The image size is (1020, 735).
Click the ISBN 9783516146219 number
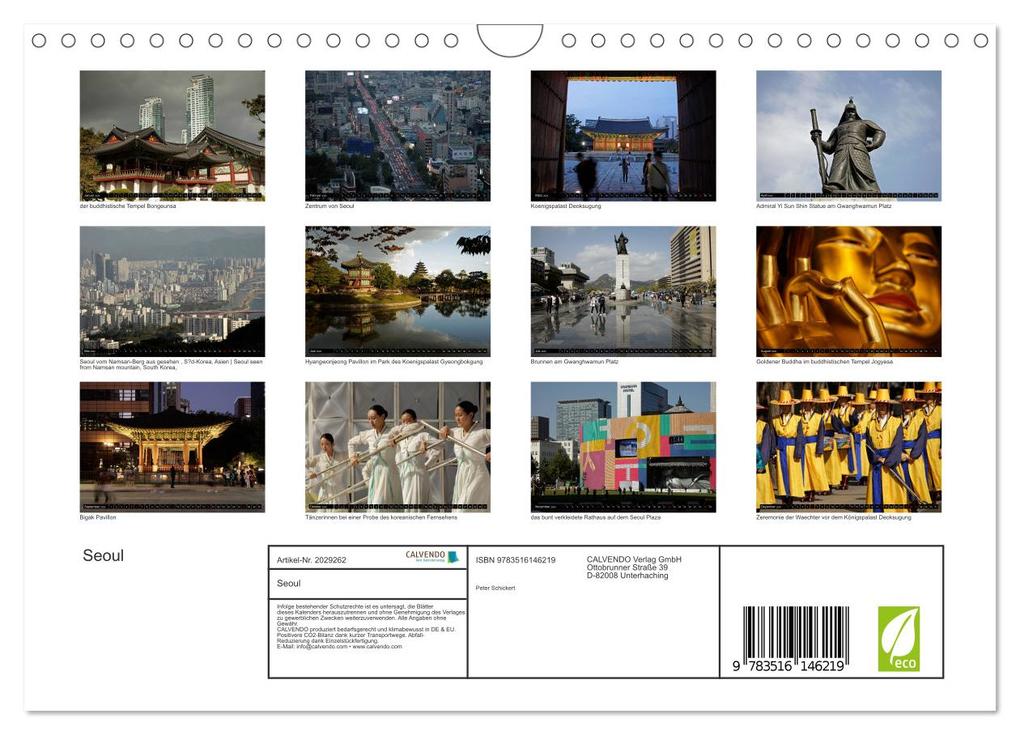pyautogui.click(x=515, y=560)
